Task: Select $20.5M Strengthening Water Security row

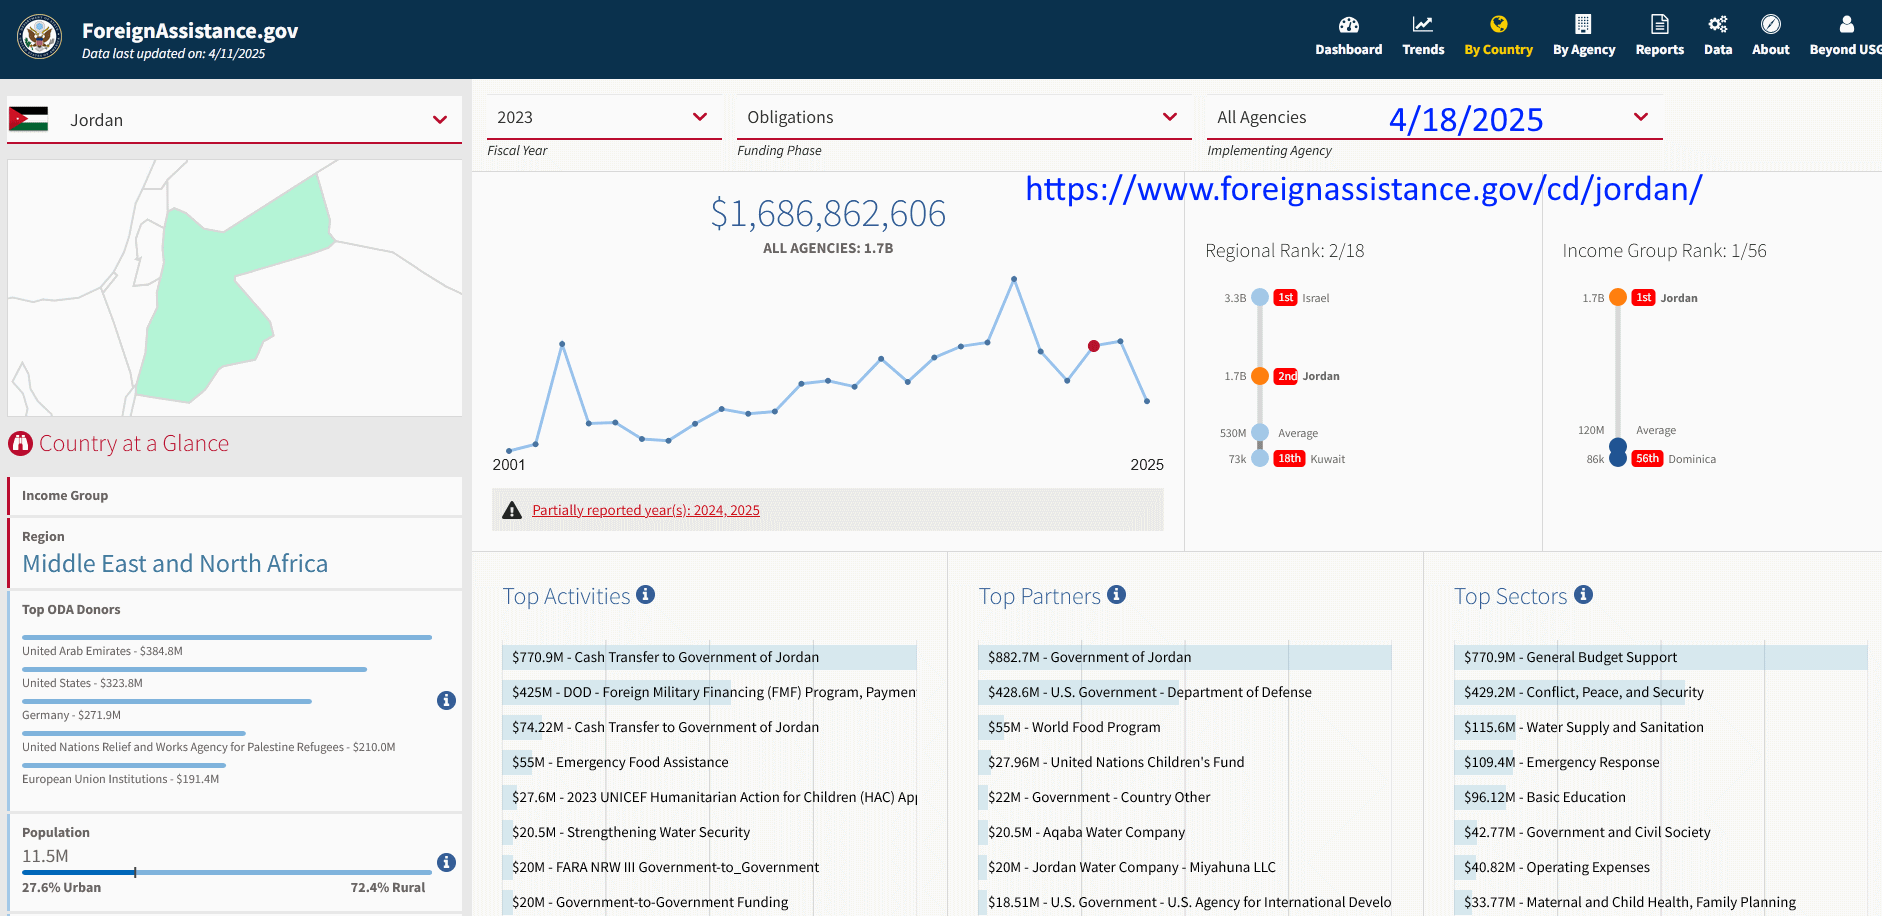Action: (x=709, y=832)
